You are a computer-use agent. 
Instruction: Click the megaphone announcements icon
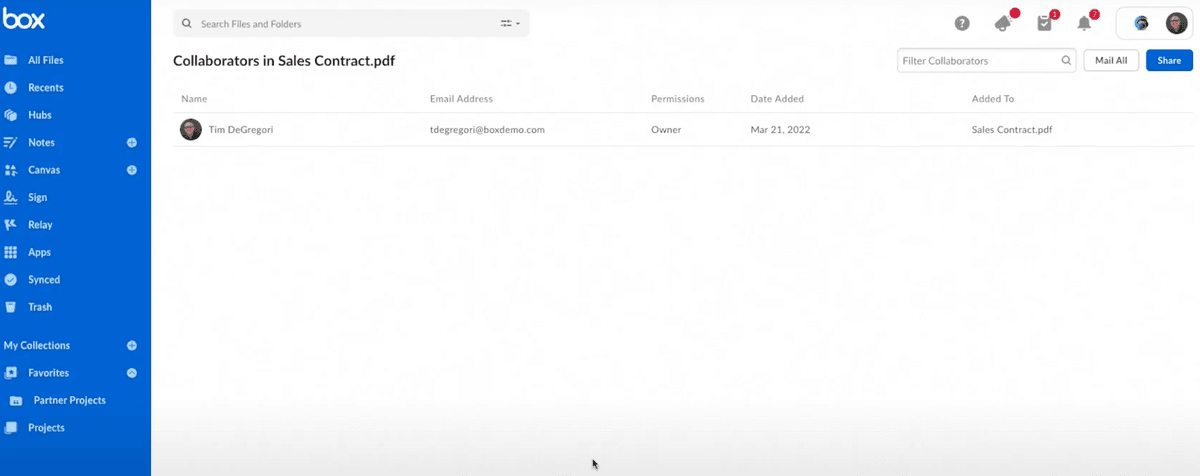[x=1003, y=24]
